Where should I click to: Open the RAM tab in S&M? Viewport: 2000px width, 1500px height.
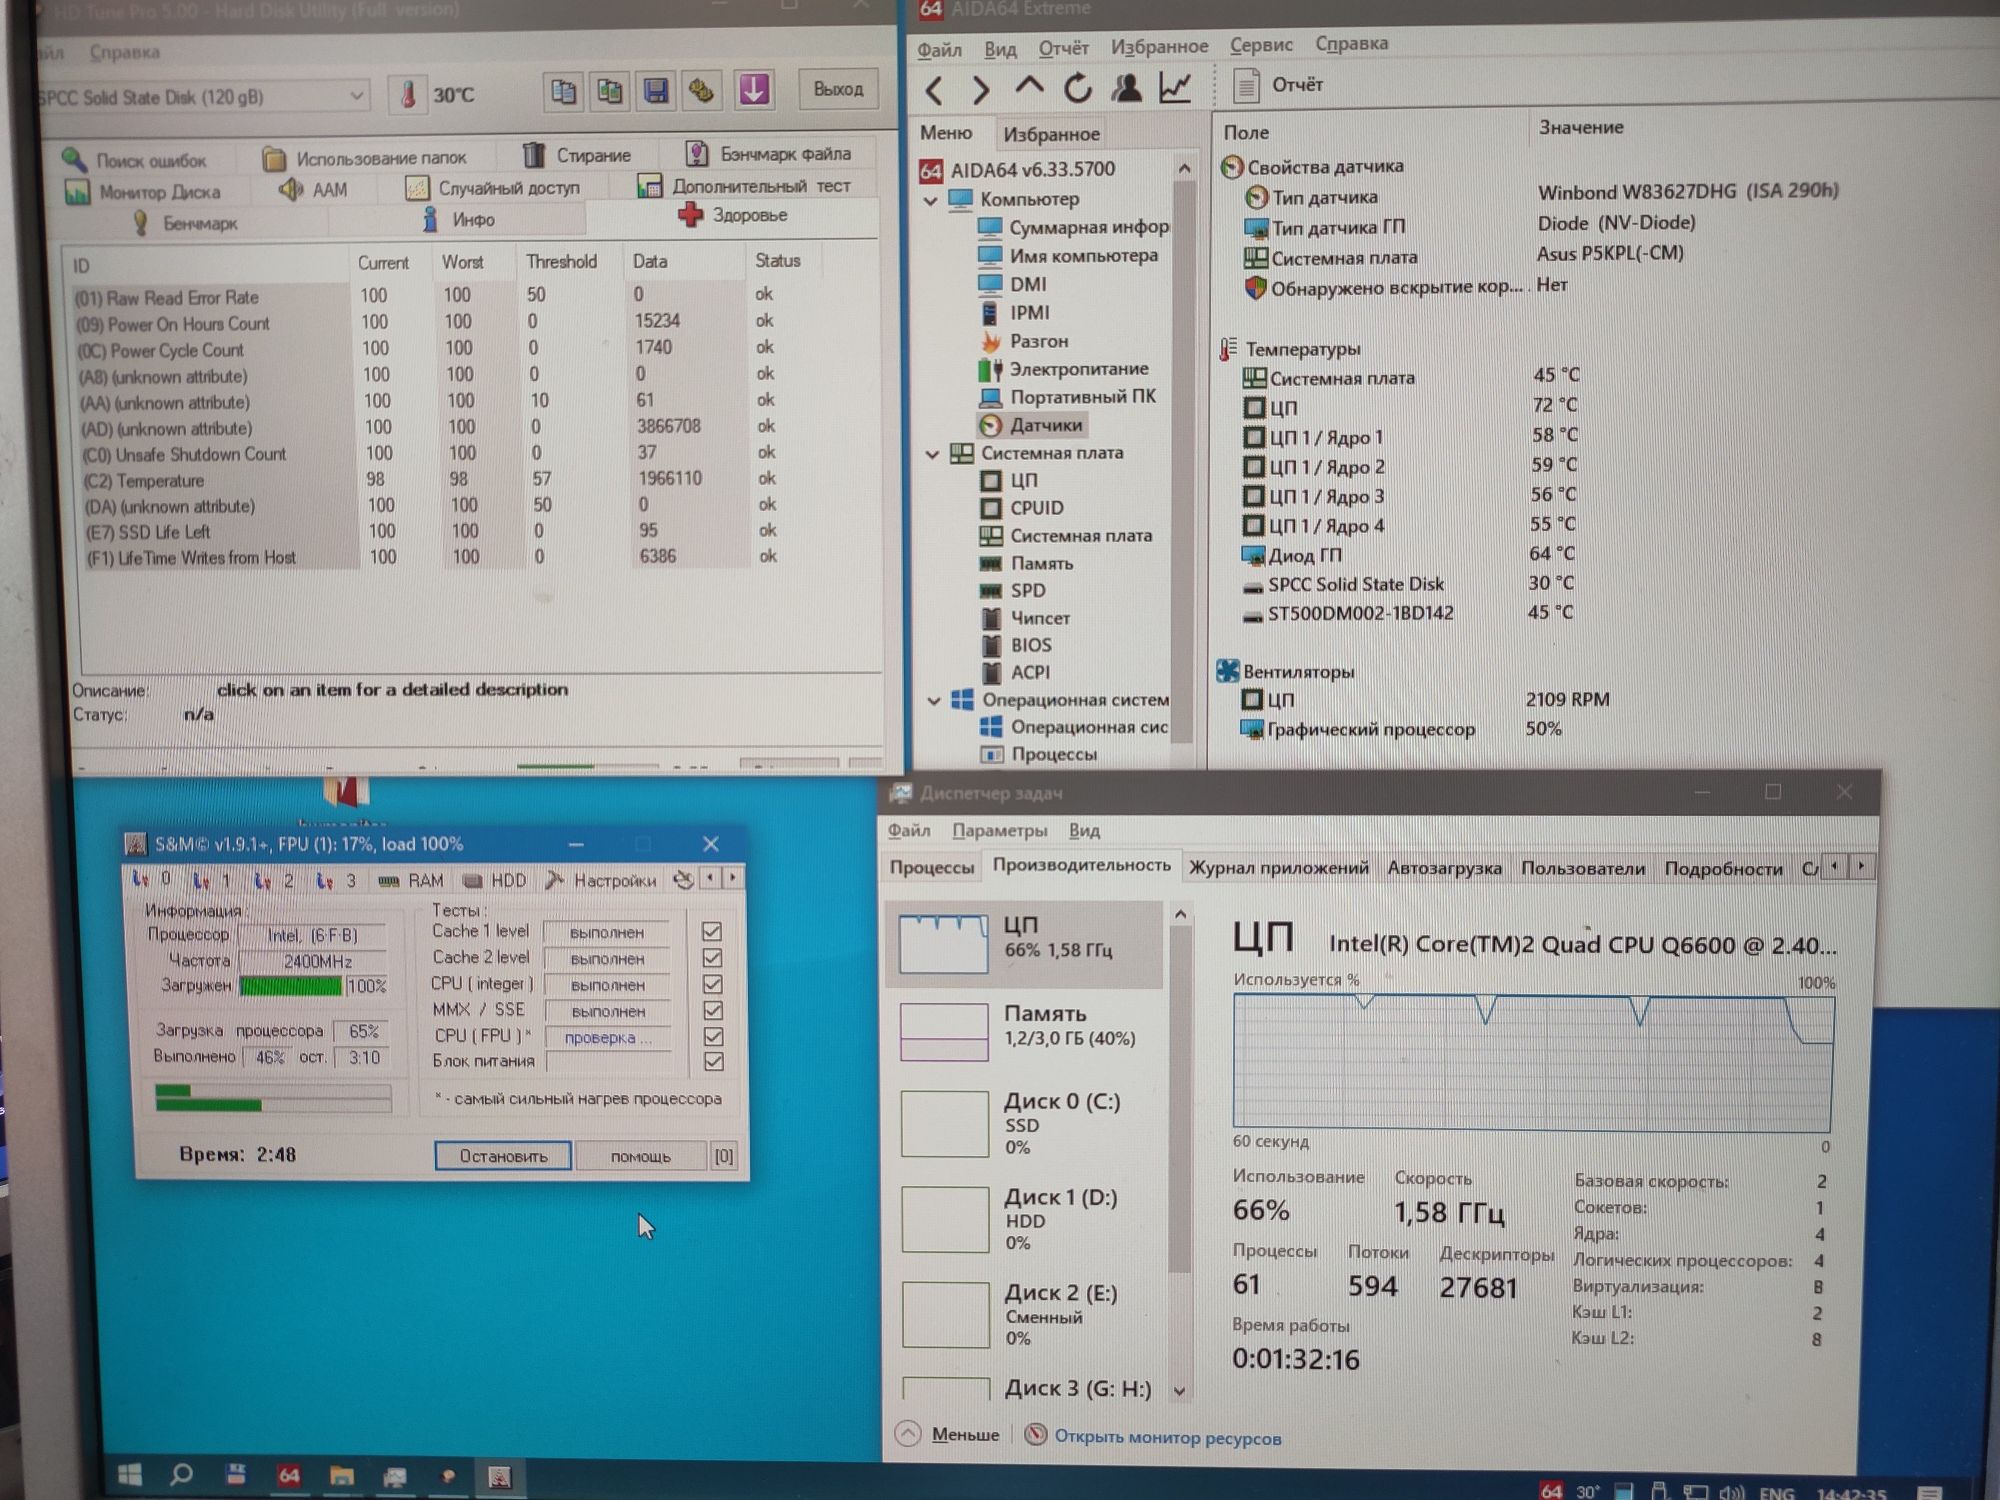(x=410, y=880)
